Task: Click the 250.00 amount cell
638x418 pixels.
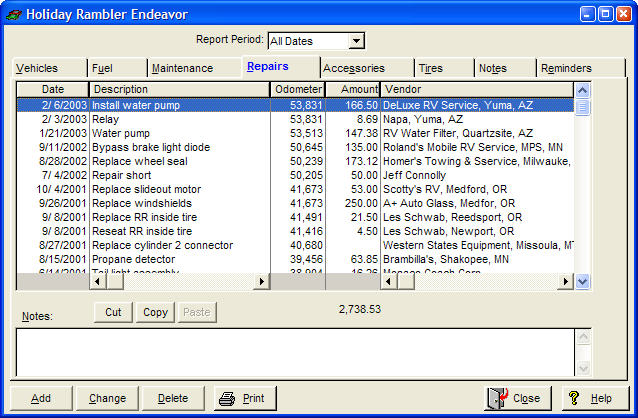Action: pos(361,203)
